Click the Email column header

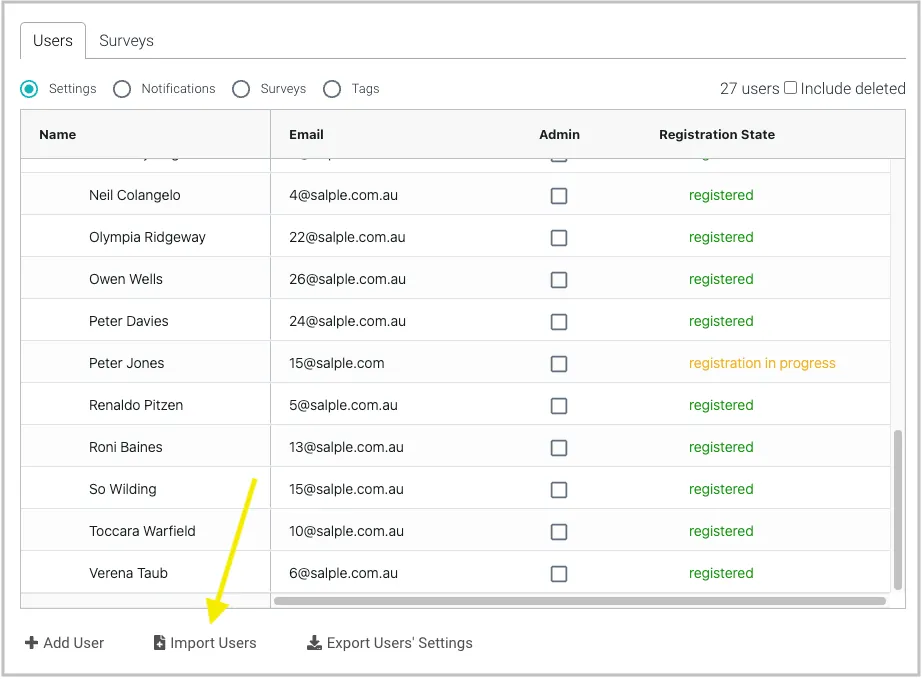[x=306, y=135]
